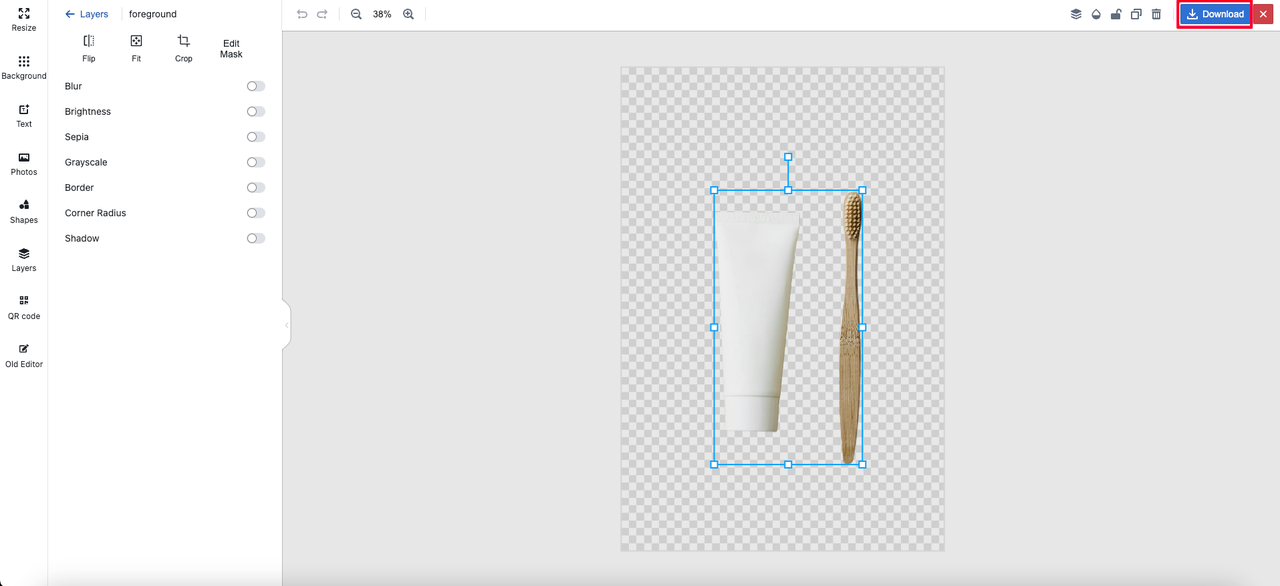This screenshot has height=586, width=1280.
Task: Open the Shapes panel
Action: tap(24, 211)
